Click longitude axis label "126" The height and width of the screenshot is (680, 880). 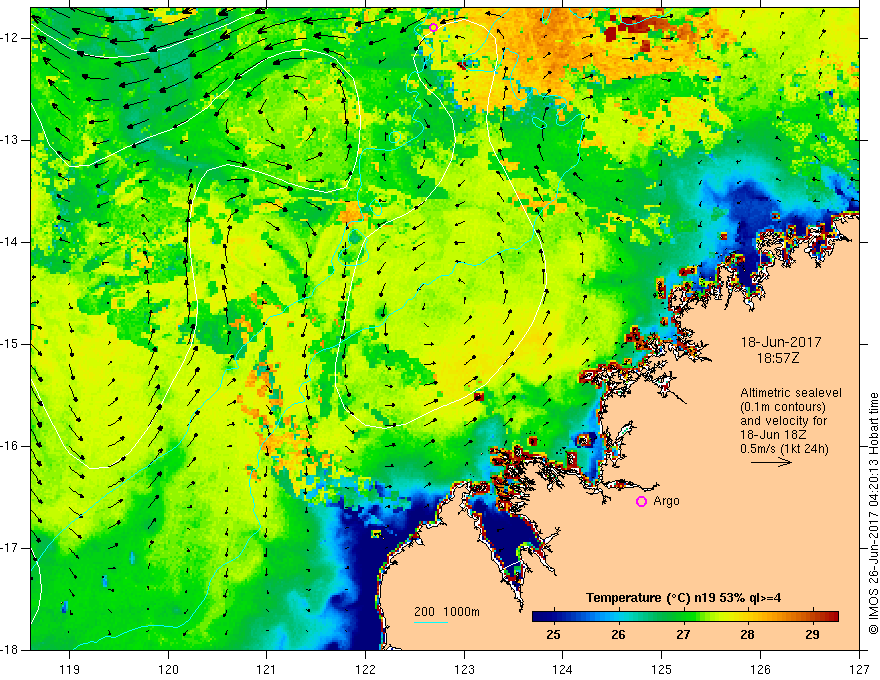pyautogui.click(x=760, y=669)
